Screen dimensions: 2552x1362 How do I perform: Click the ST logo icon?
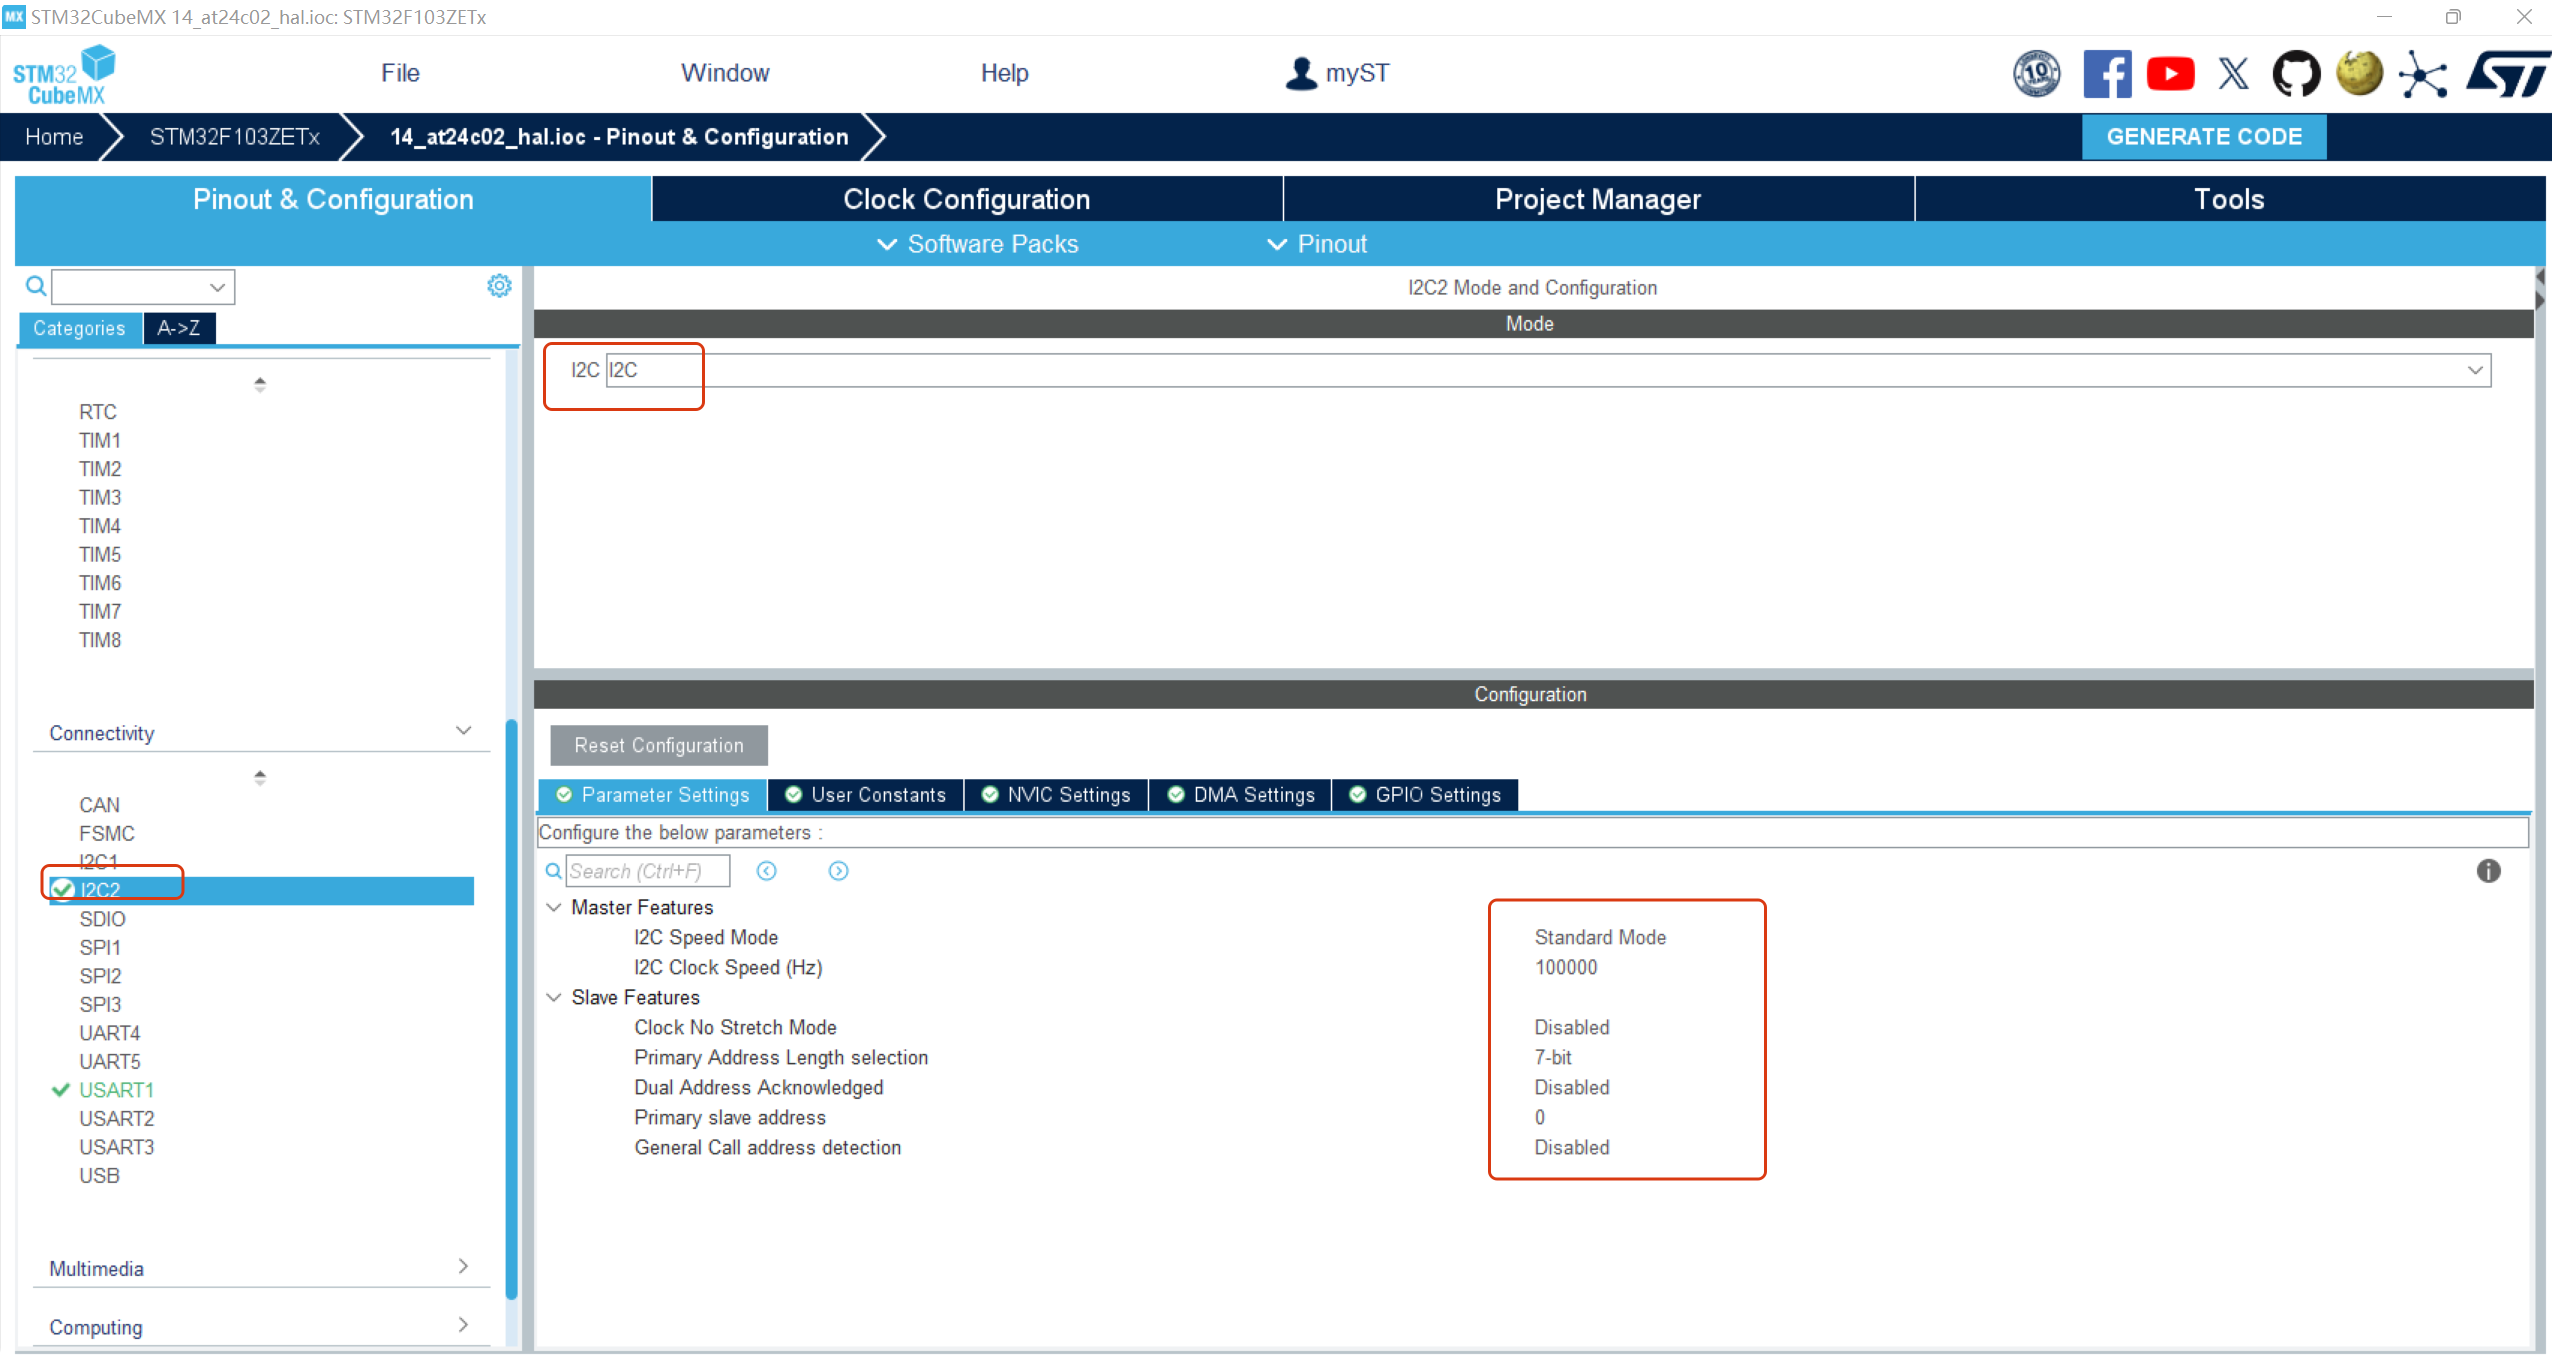2508,74
